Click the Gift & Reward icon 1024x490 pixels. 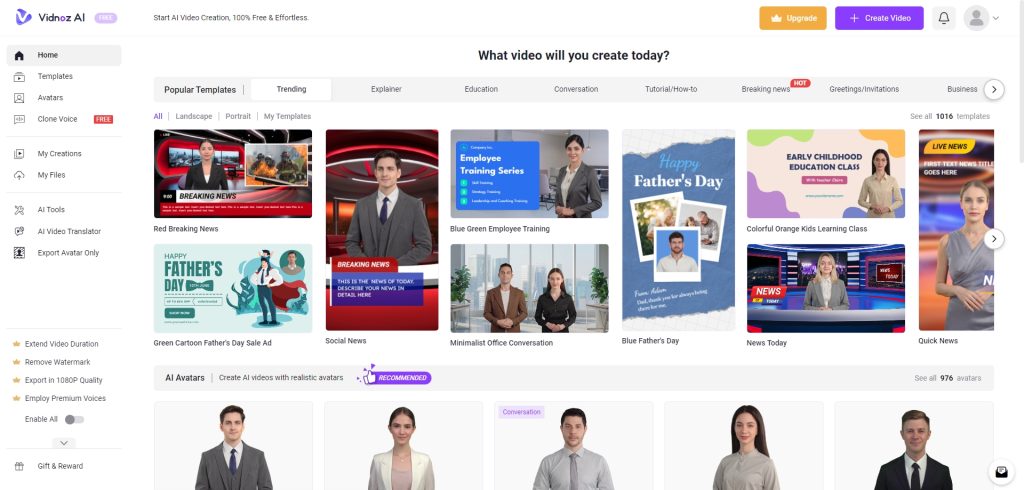19,466
